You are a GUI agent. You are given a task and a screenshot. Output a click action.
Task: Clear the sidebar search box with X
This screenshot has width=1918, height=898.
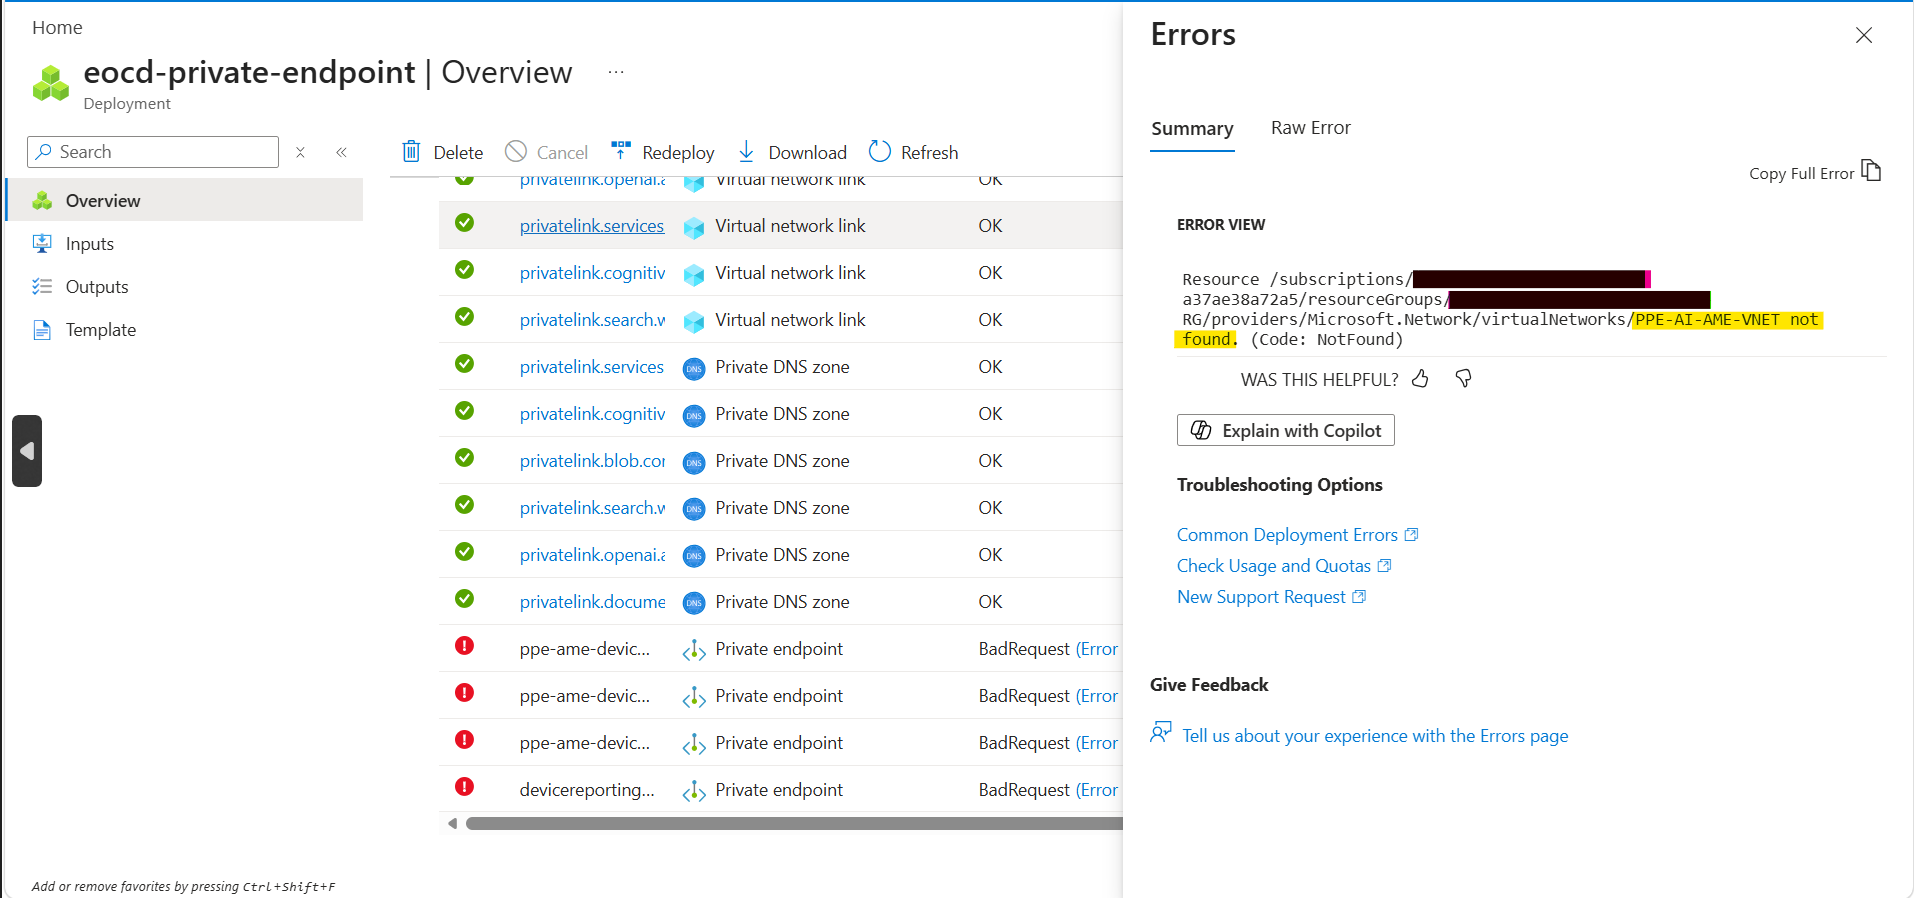tap(300, 152)
